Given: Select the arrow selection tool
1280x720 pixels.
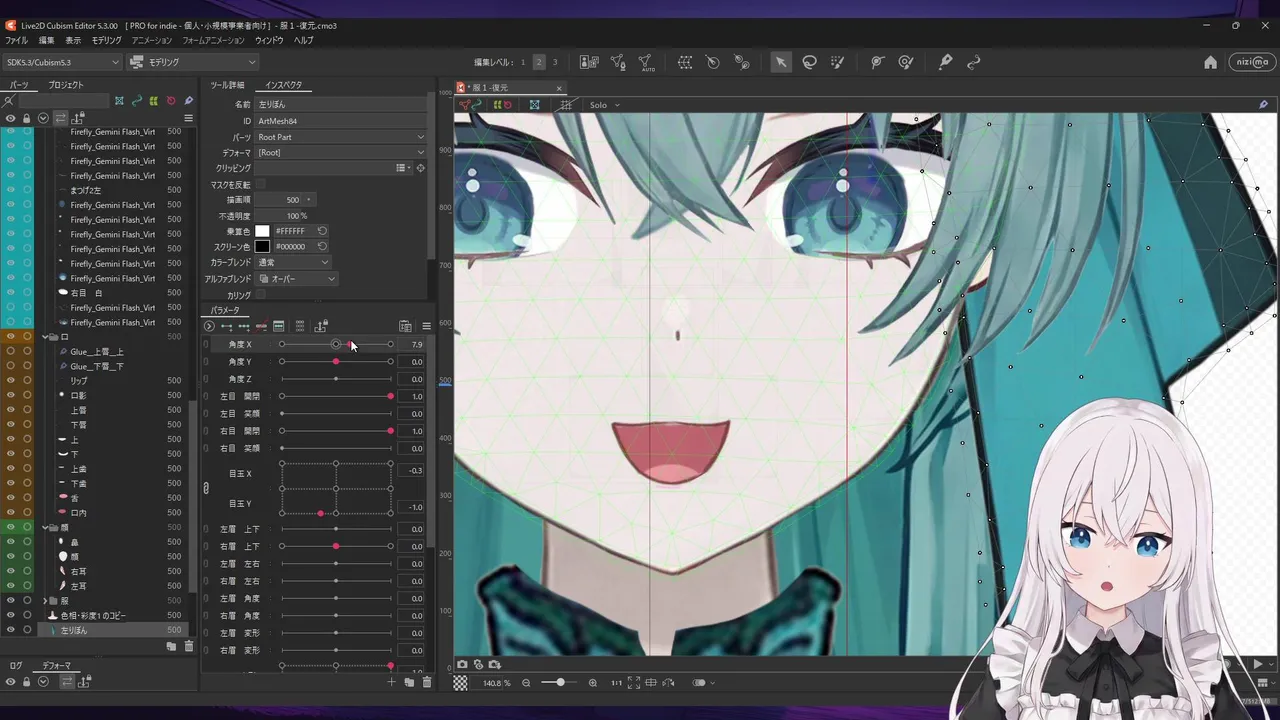Looking at the screenshot, I should click(781, 62).
